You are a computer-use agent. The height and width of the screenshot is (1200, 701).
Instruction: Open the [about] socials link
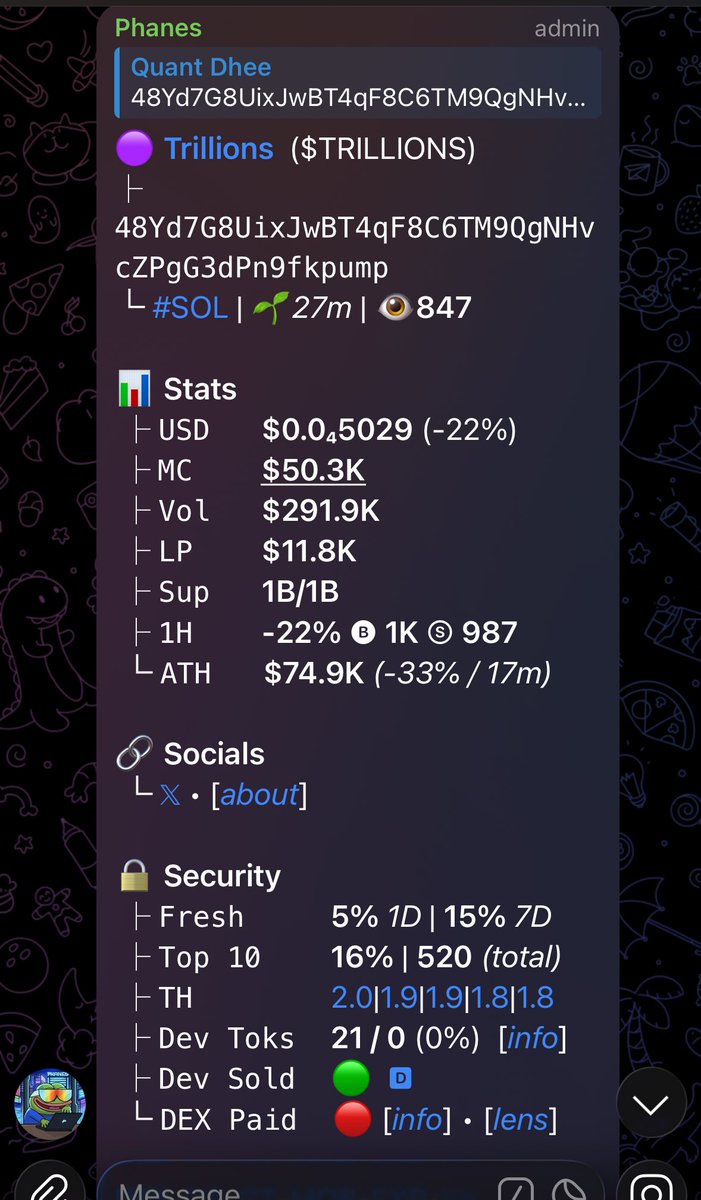click(259, 795)
